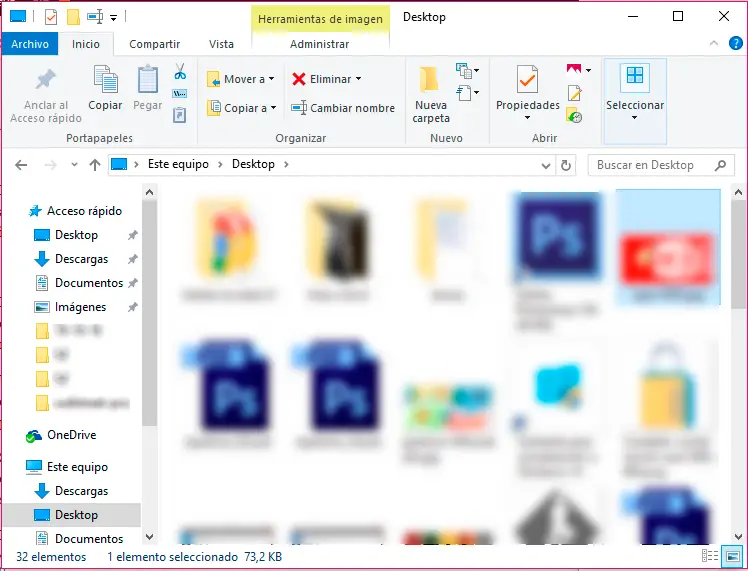
Task: Click the edit pencil icon in Abrir group
Action: click(x=574, y=93)
